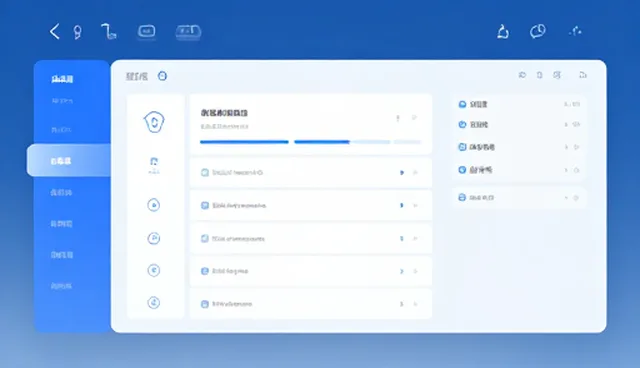This screenshot has height=368, width=640.
Task: Check the box on the first list row
Action: (x=205, y=173)
